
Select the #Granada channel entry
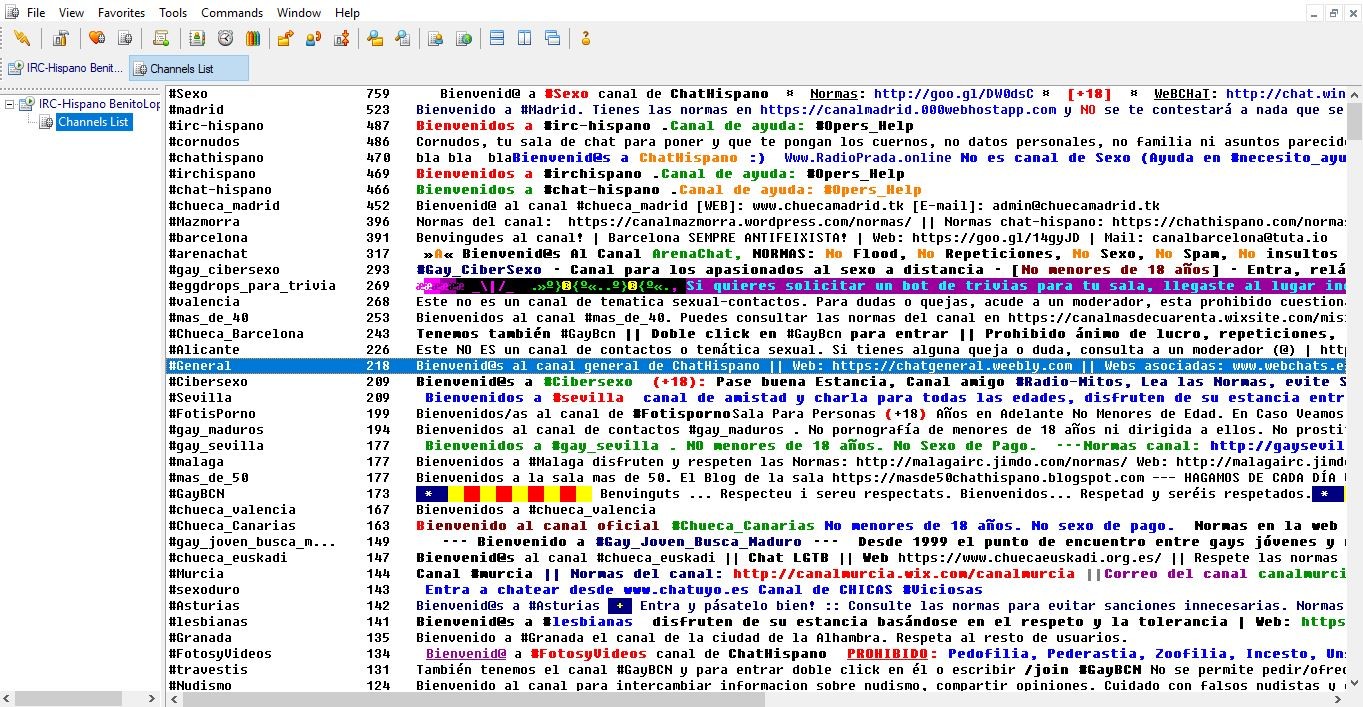(200, 638)
